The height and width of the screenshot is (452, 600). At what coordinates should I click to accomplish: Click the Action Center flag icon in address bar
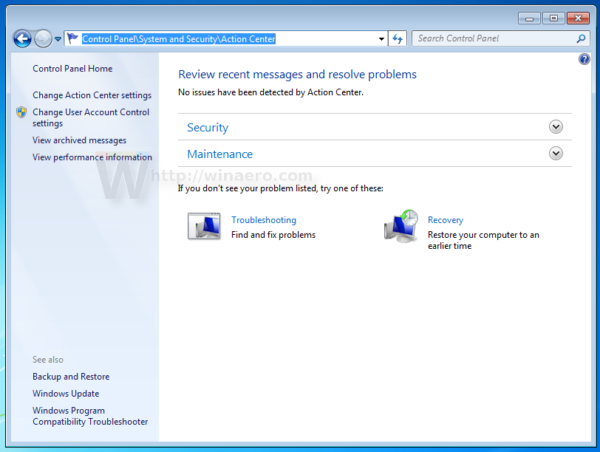(x=72, y=38)
